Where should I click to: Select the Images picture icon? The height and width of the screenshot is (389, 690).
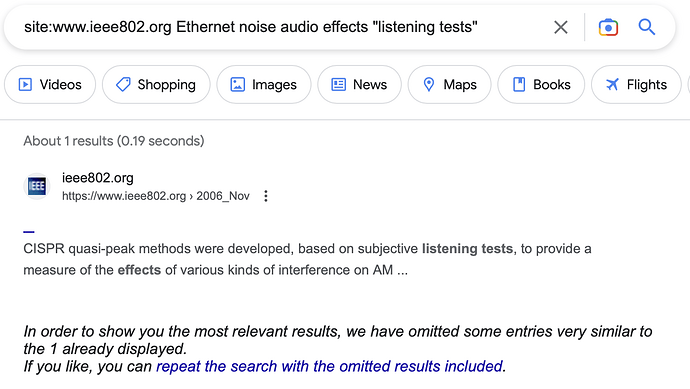(x=238, y=84)
